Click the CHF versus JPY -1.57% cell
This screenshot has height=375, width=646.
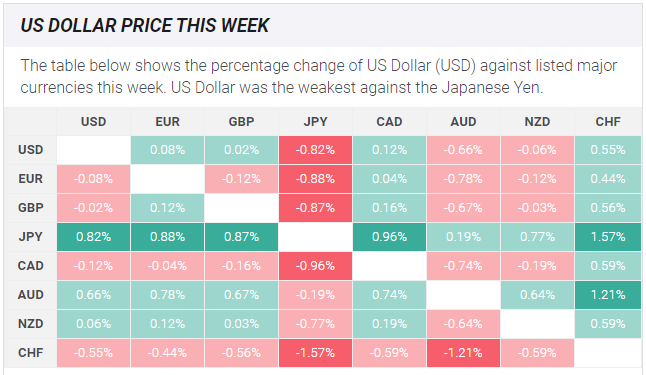tap(315, 353)
